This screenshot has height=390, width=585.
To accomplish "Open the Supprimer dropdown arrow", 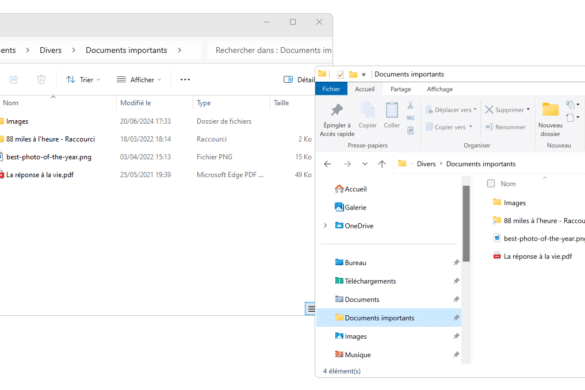I will pyautogui.click(x=528, y=109).
